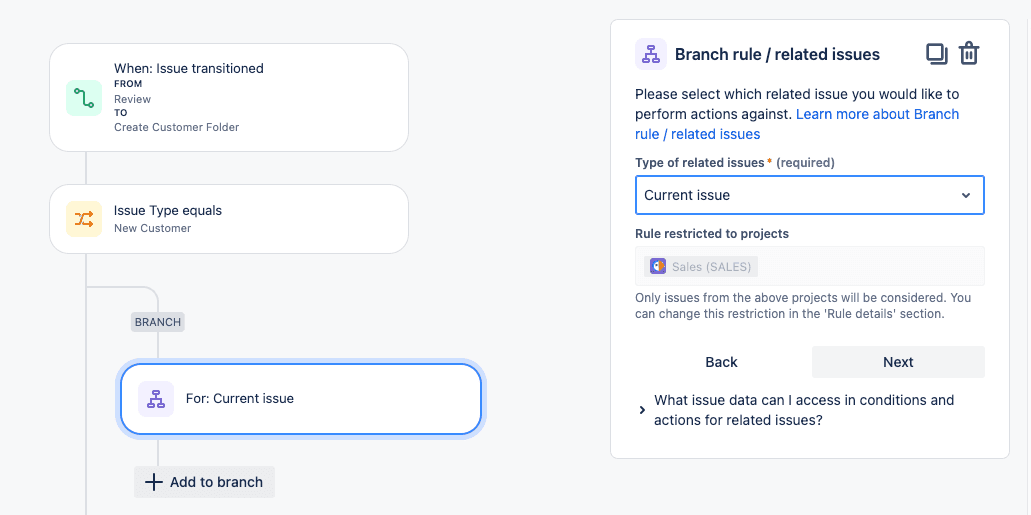Click the Sales project avatar icon

point(658,266)
